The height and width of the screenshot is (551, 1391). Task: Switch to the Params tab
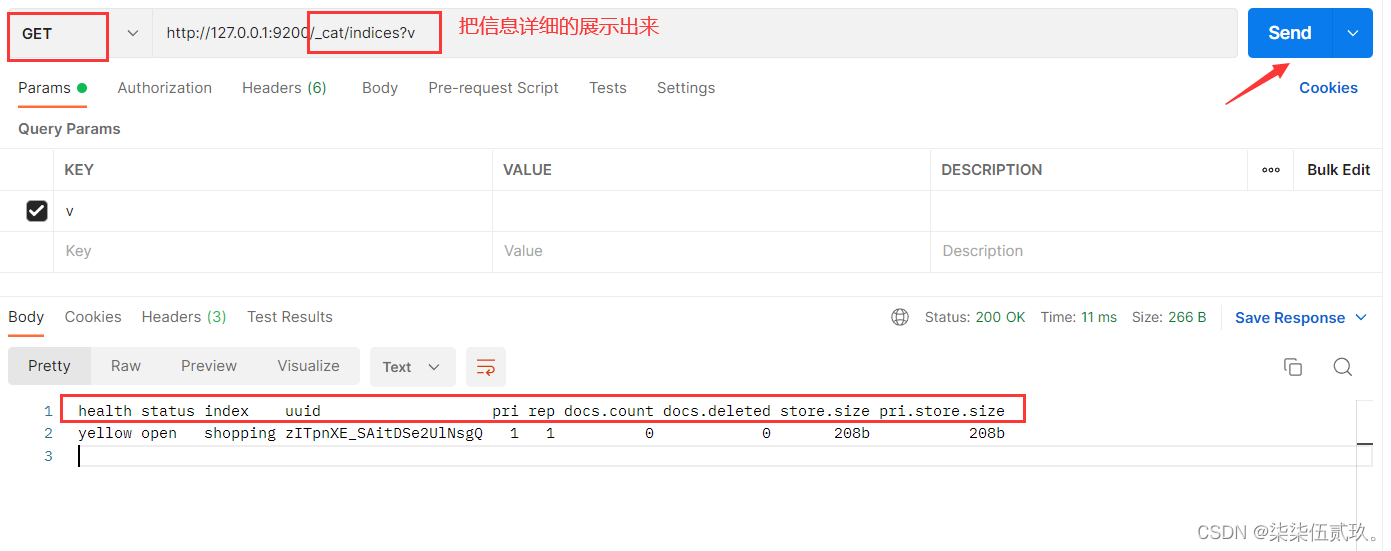point(52,88)
